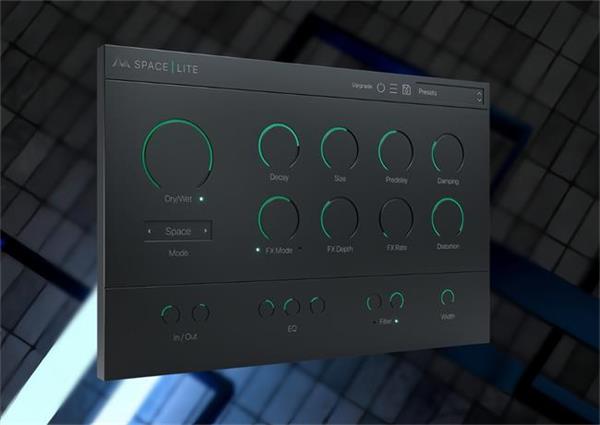Click the Width knob
Image resolution: width=600 pixels, height=425 pixels.
click(x=447, y=297)
